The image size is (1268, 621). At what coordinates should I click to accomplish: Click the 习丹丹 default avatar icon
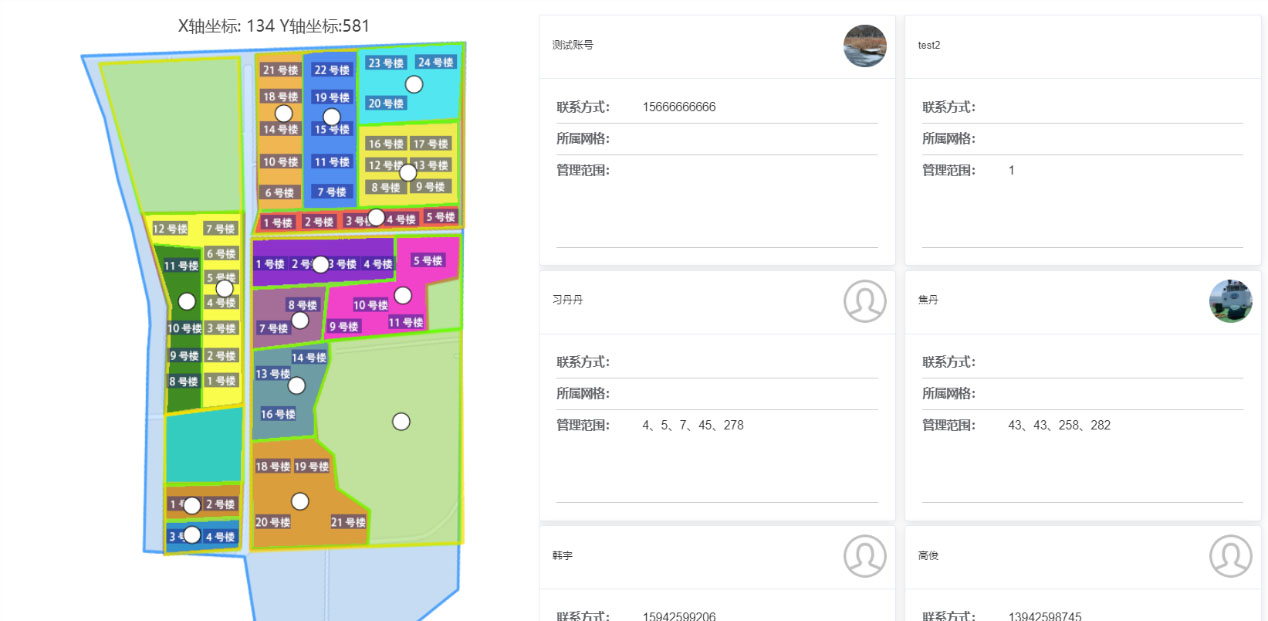coord(865,300)
